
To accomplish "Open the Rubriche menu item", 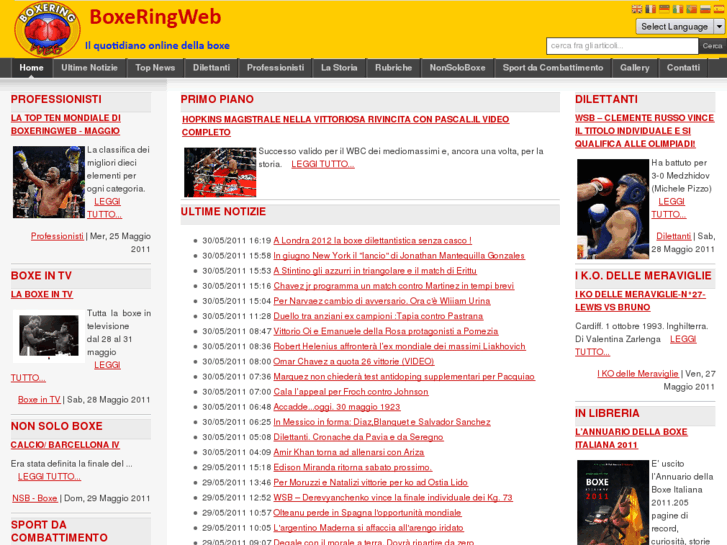I will pyautogui.click(x=393, y=68).
